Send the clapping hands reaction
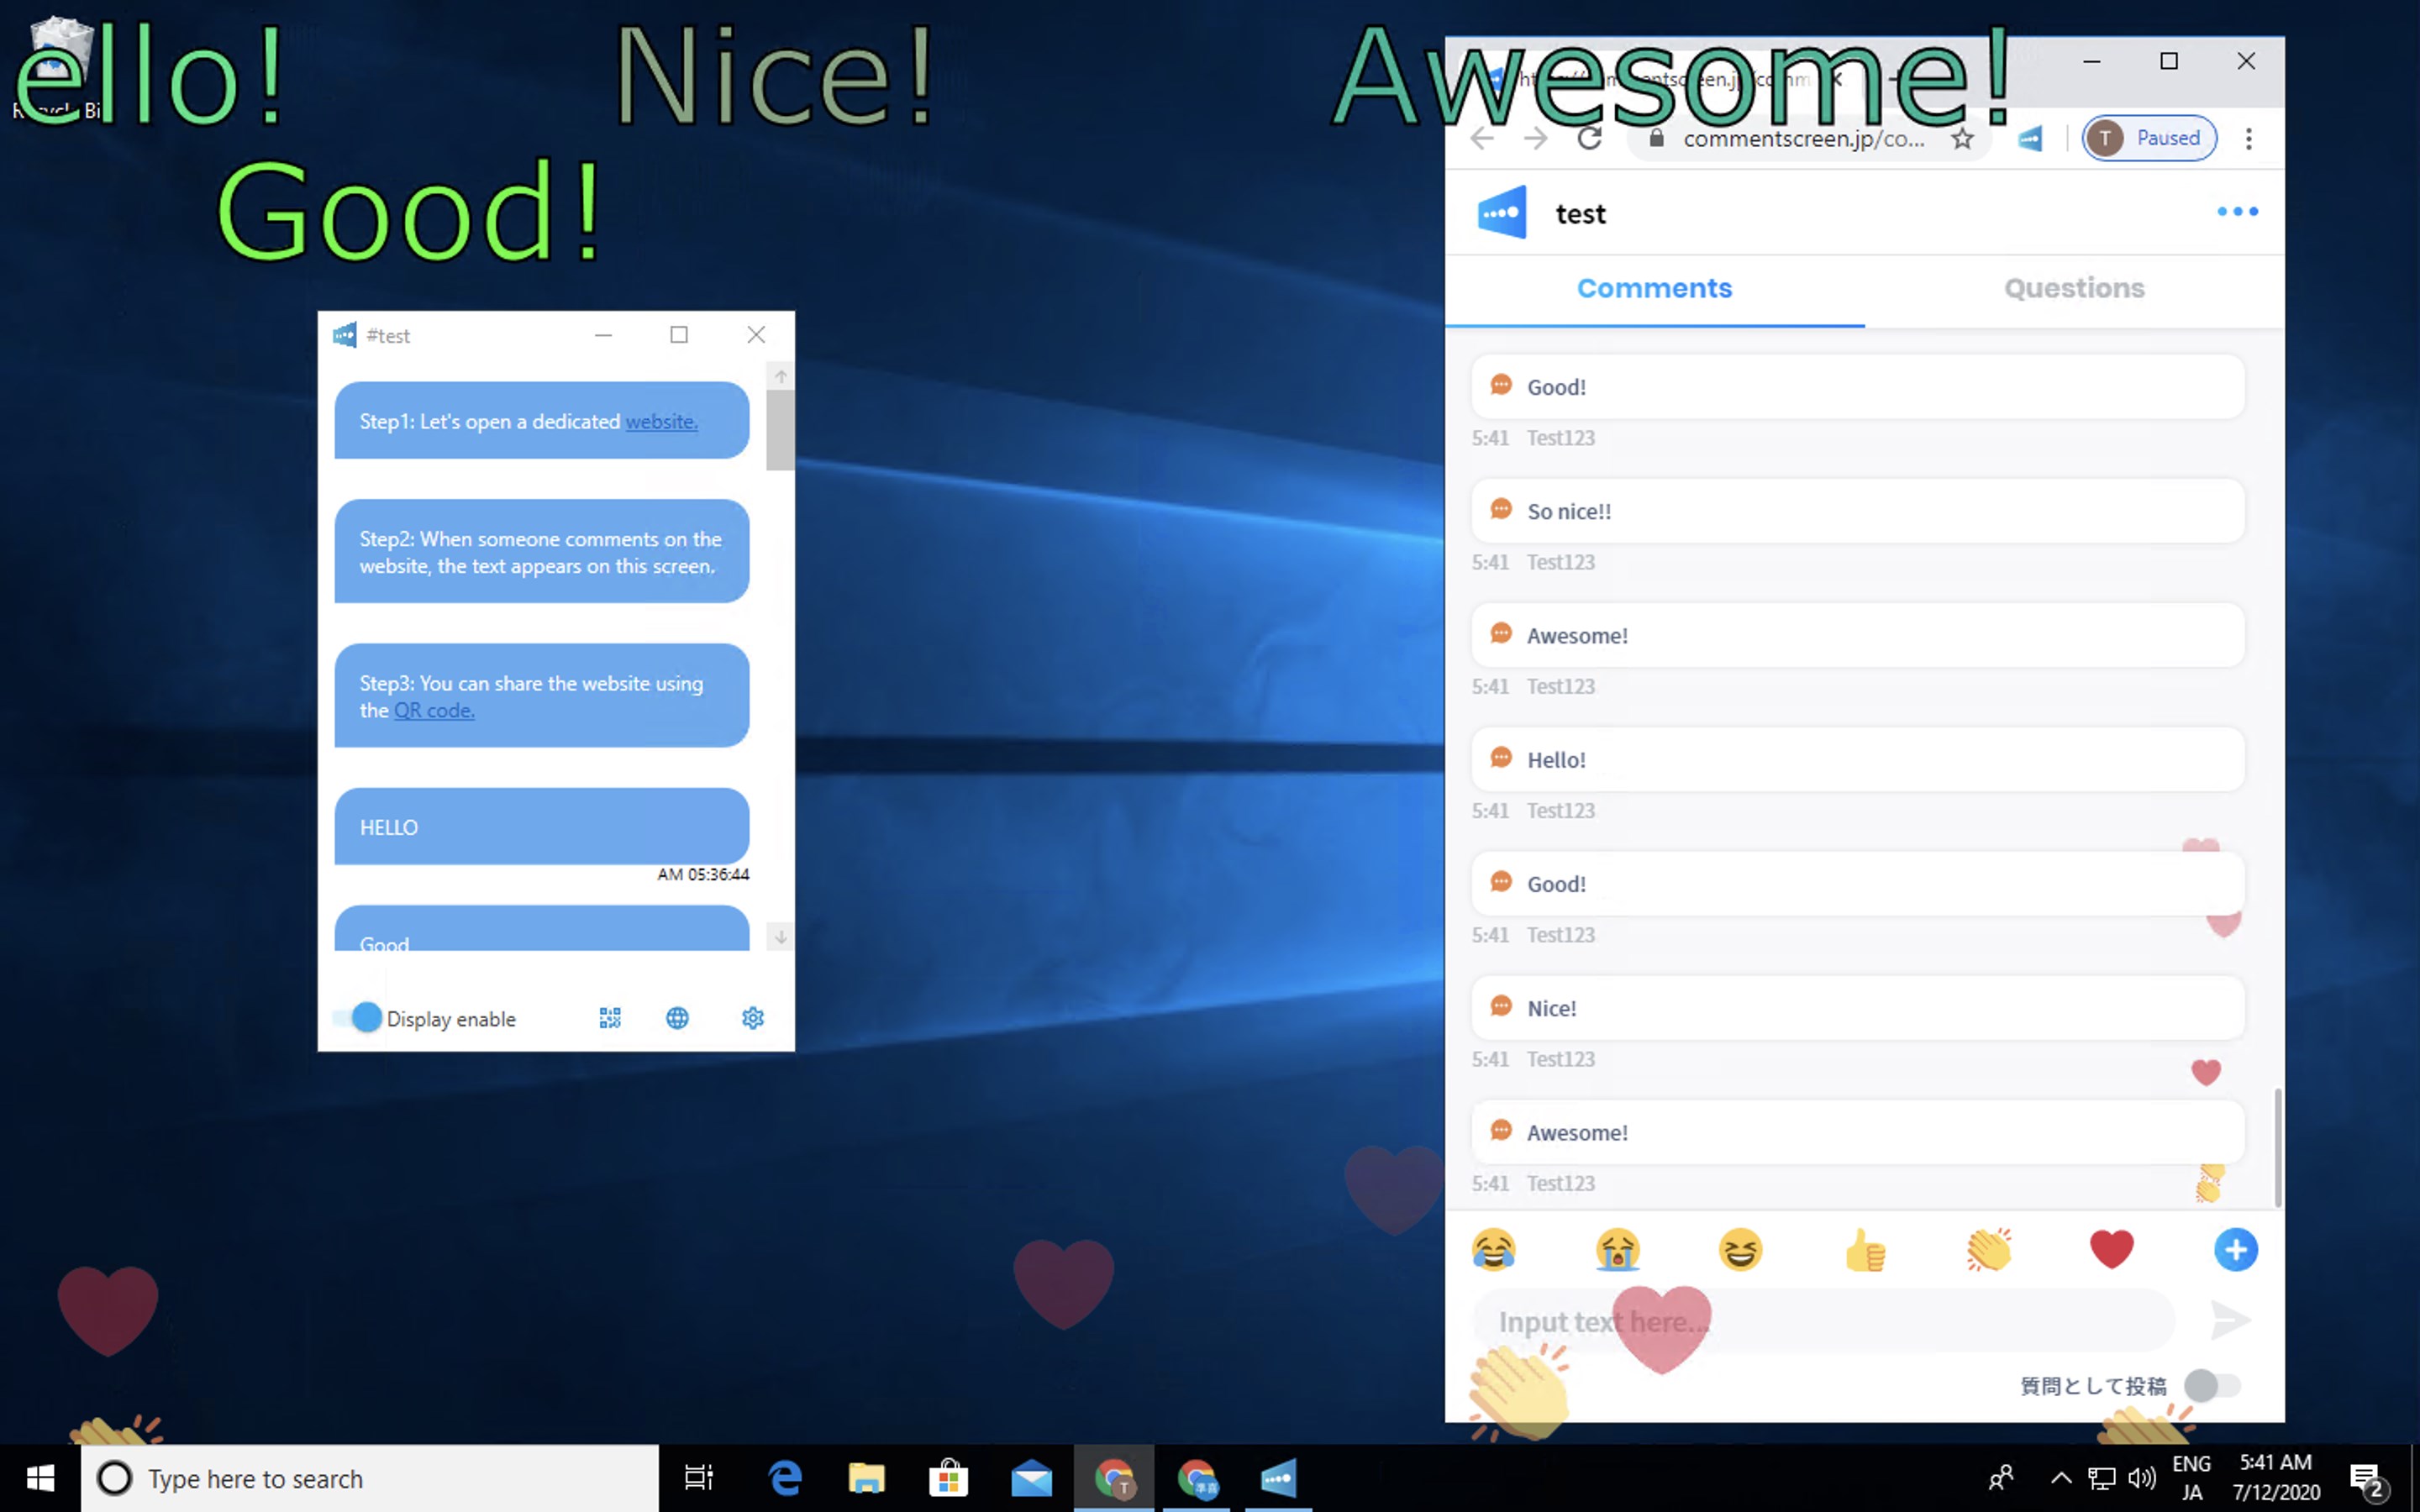The image size is (2420, 1512). coord(1988,1250)
